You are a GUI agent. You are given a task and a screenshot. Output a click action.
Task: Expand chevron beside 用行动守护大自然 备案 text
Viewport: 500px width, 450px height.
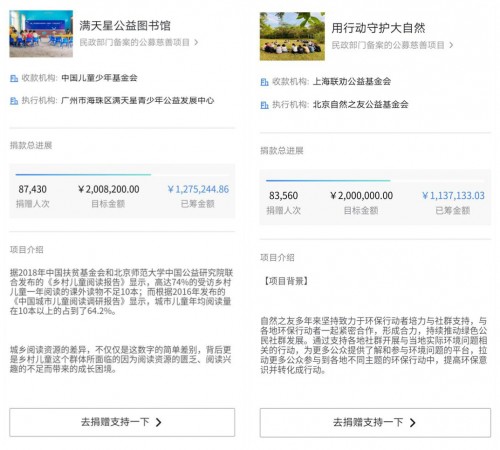click(x=451, y=45)
